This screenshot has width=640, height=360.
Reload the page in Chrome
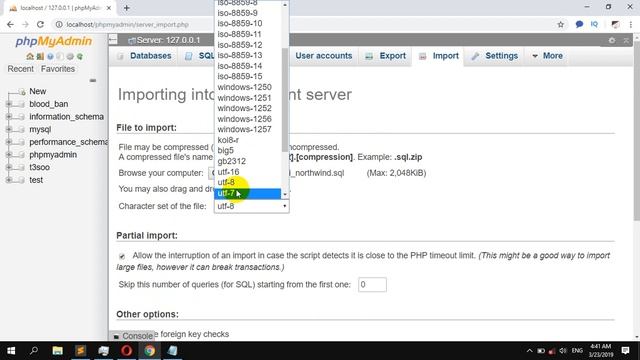click(40, 24)
